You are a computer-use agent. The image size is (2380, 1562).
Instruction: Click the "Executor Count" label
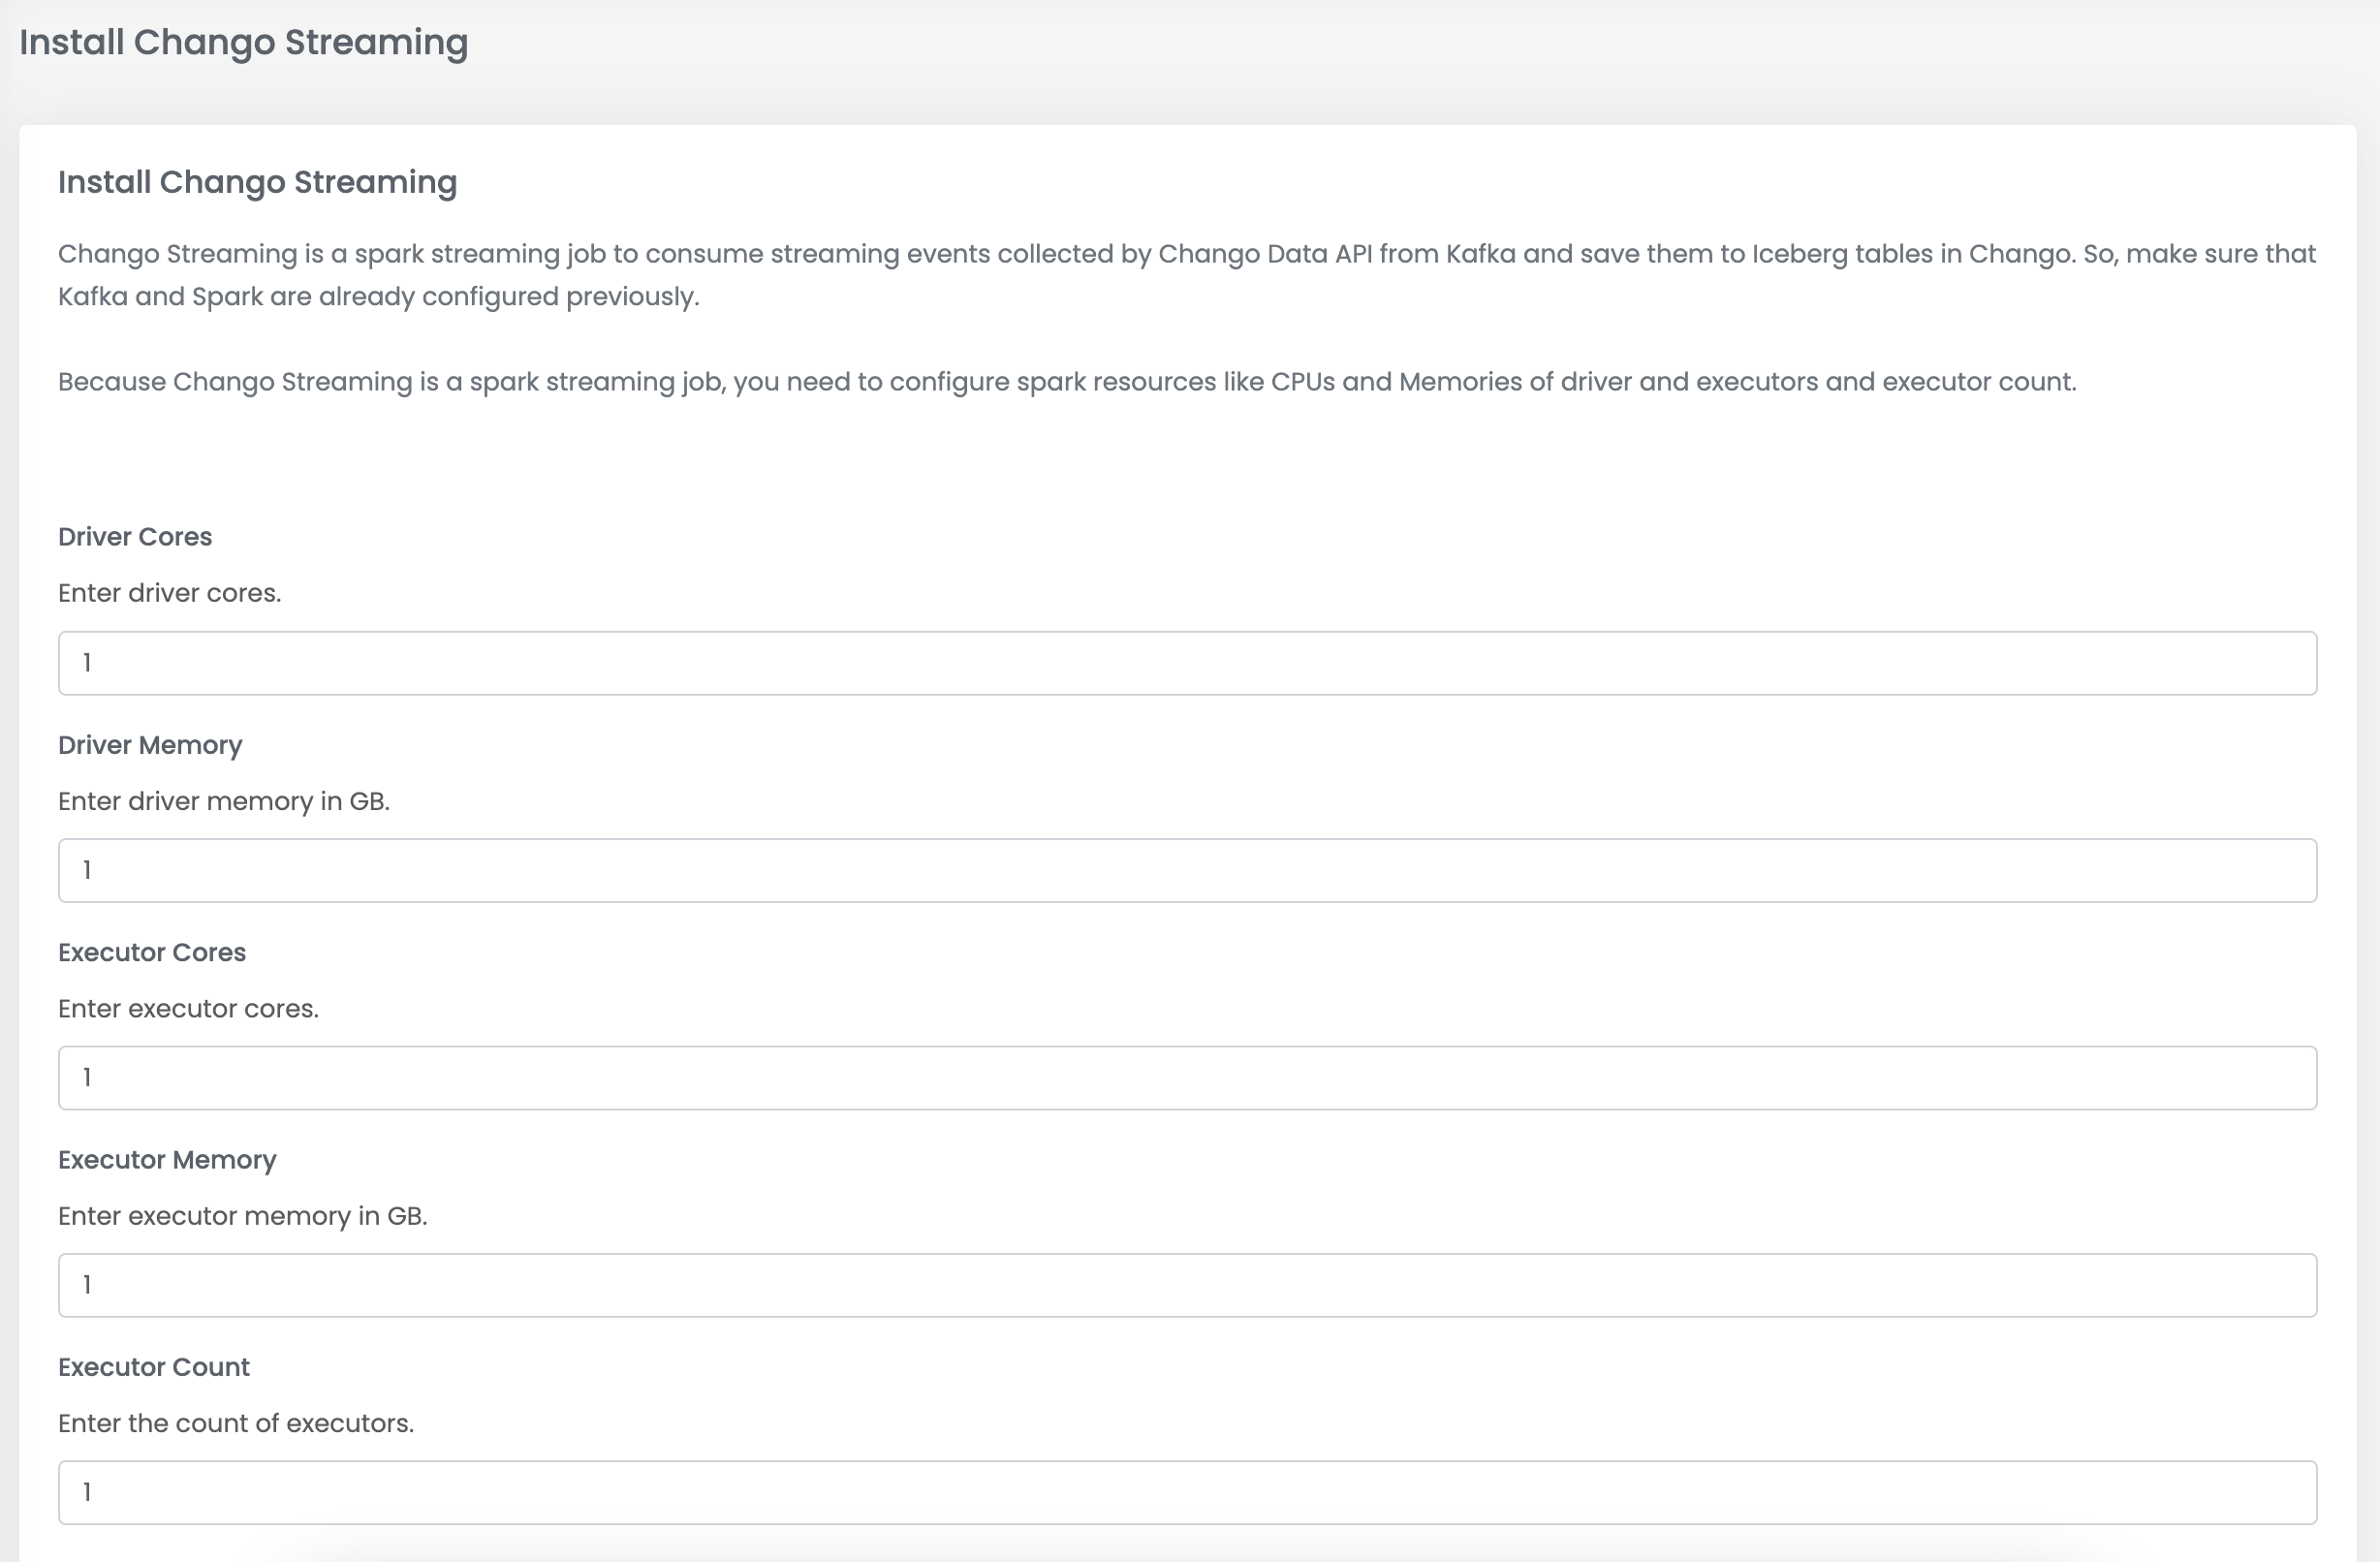[154, 1367]
